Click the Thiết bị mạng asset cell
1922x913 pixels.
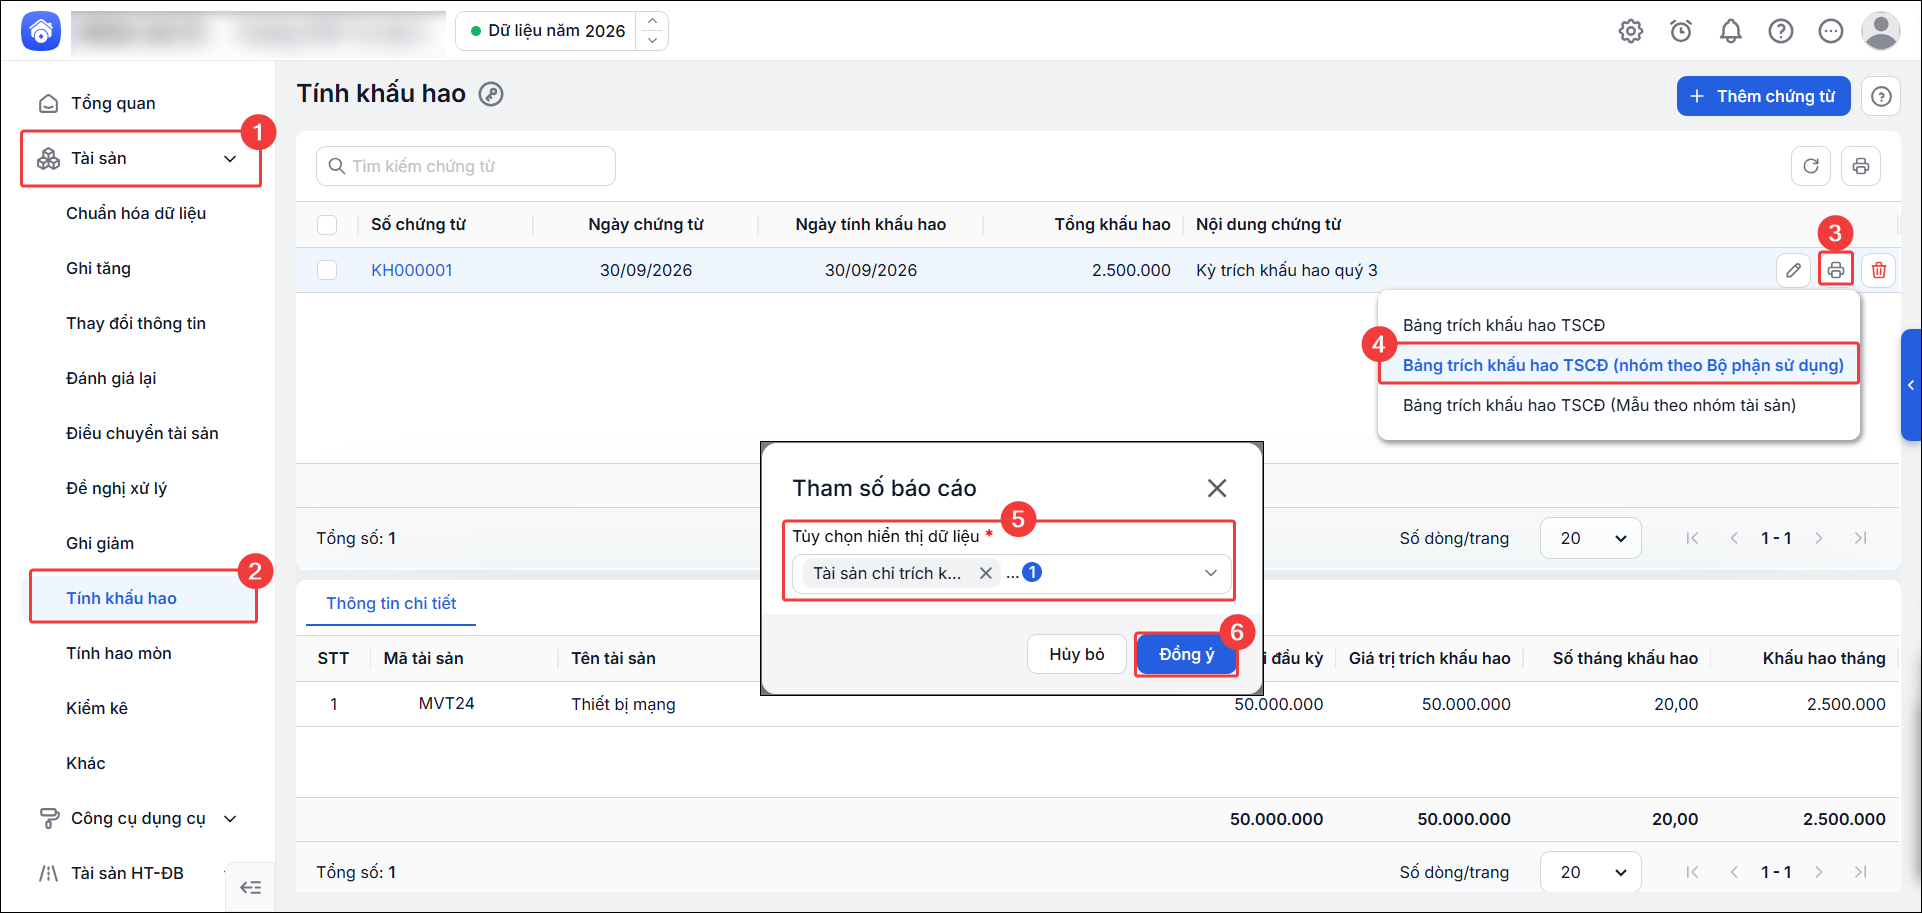(x=623, y=704)
